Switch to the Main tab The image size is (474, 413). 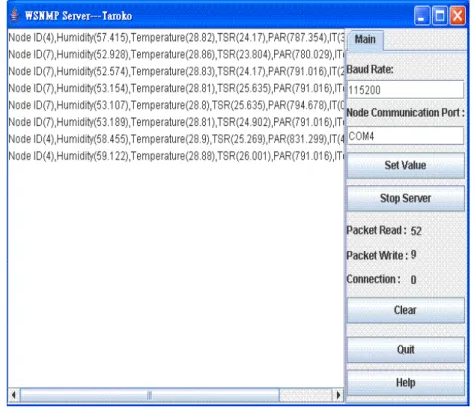(365, 40)
